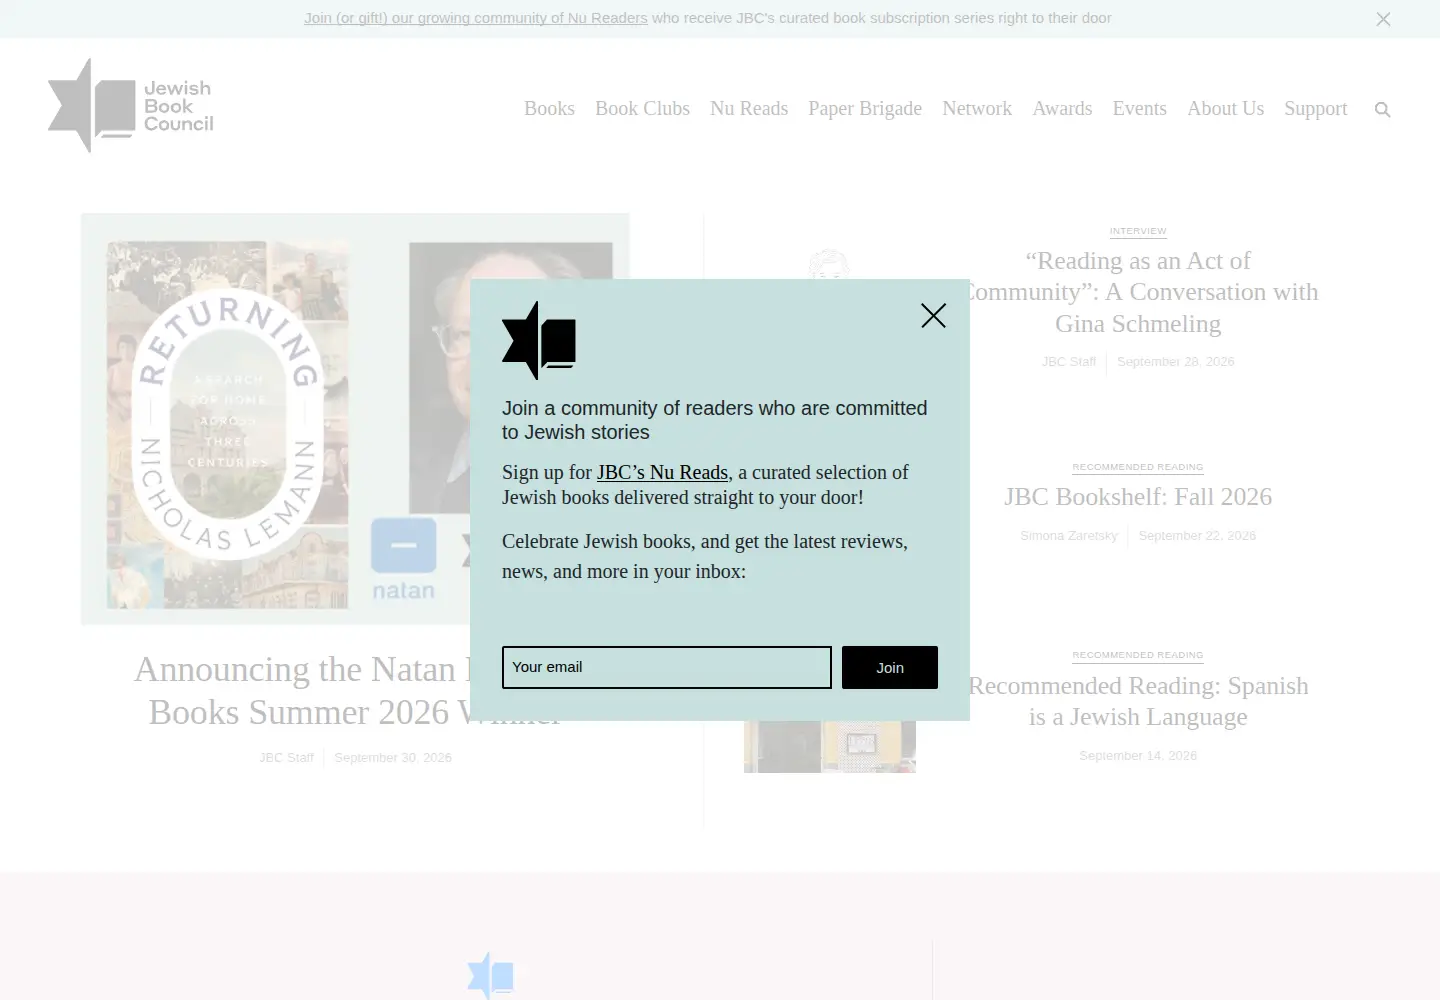Close the newsletter signup popup
The width and height of the screenshot is (1440, 1000).
pos(933,316)
